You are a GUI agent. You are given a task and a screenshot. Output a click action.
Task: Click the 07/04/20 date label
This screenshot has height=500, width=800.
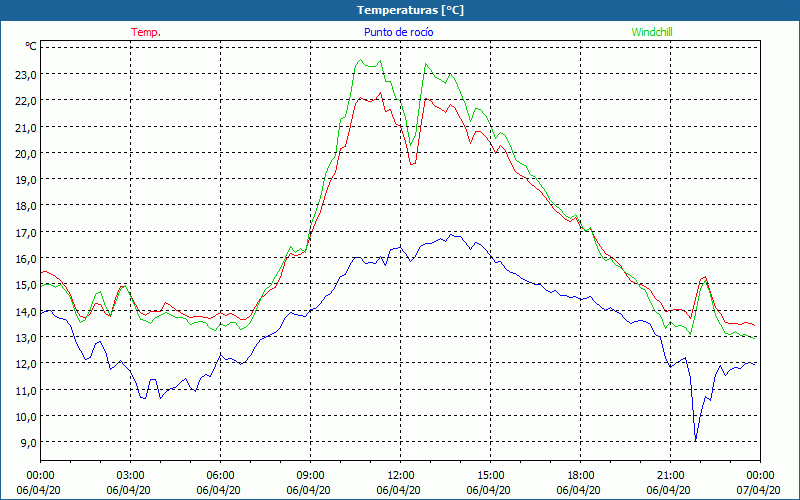coord(758,490)
